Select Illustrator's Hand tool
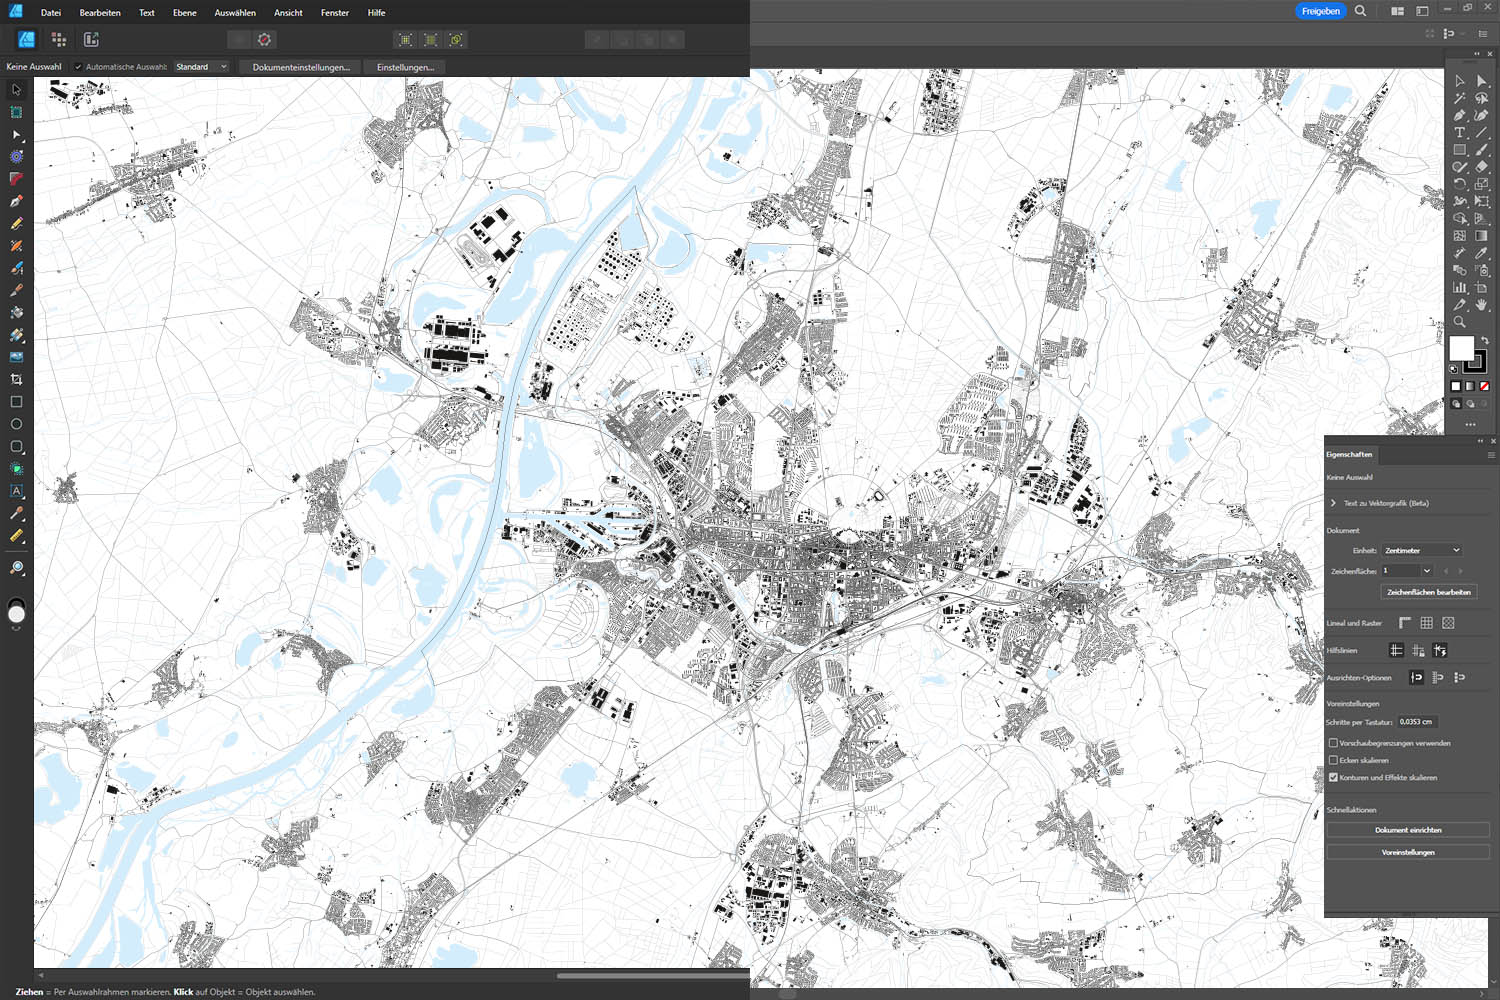The width and height of the screenshot is (1500, 1000). [x=1481, y=305]
